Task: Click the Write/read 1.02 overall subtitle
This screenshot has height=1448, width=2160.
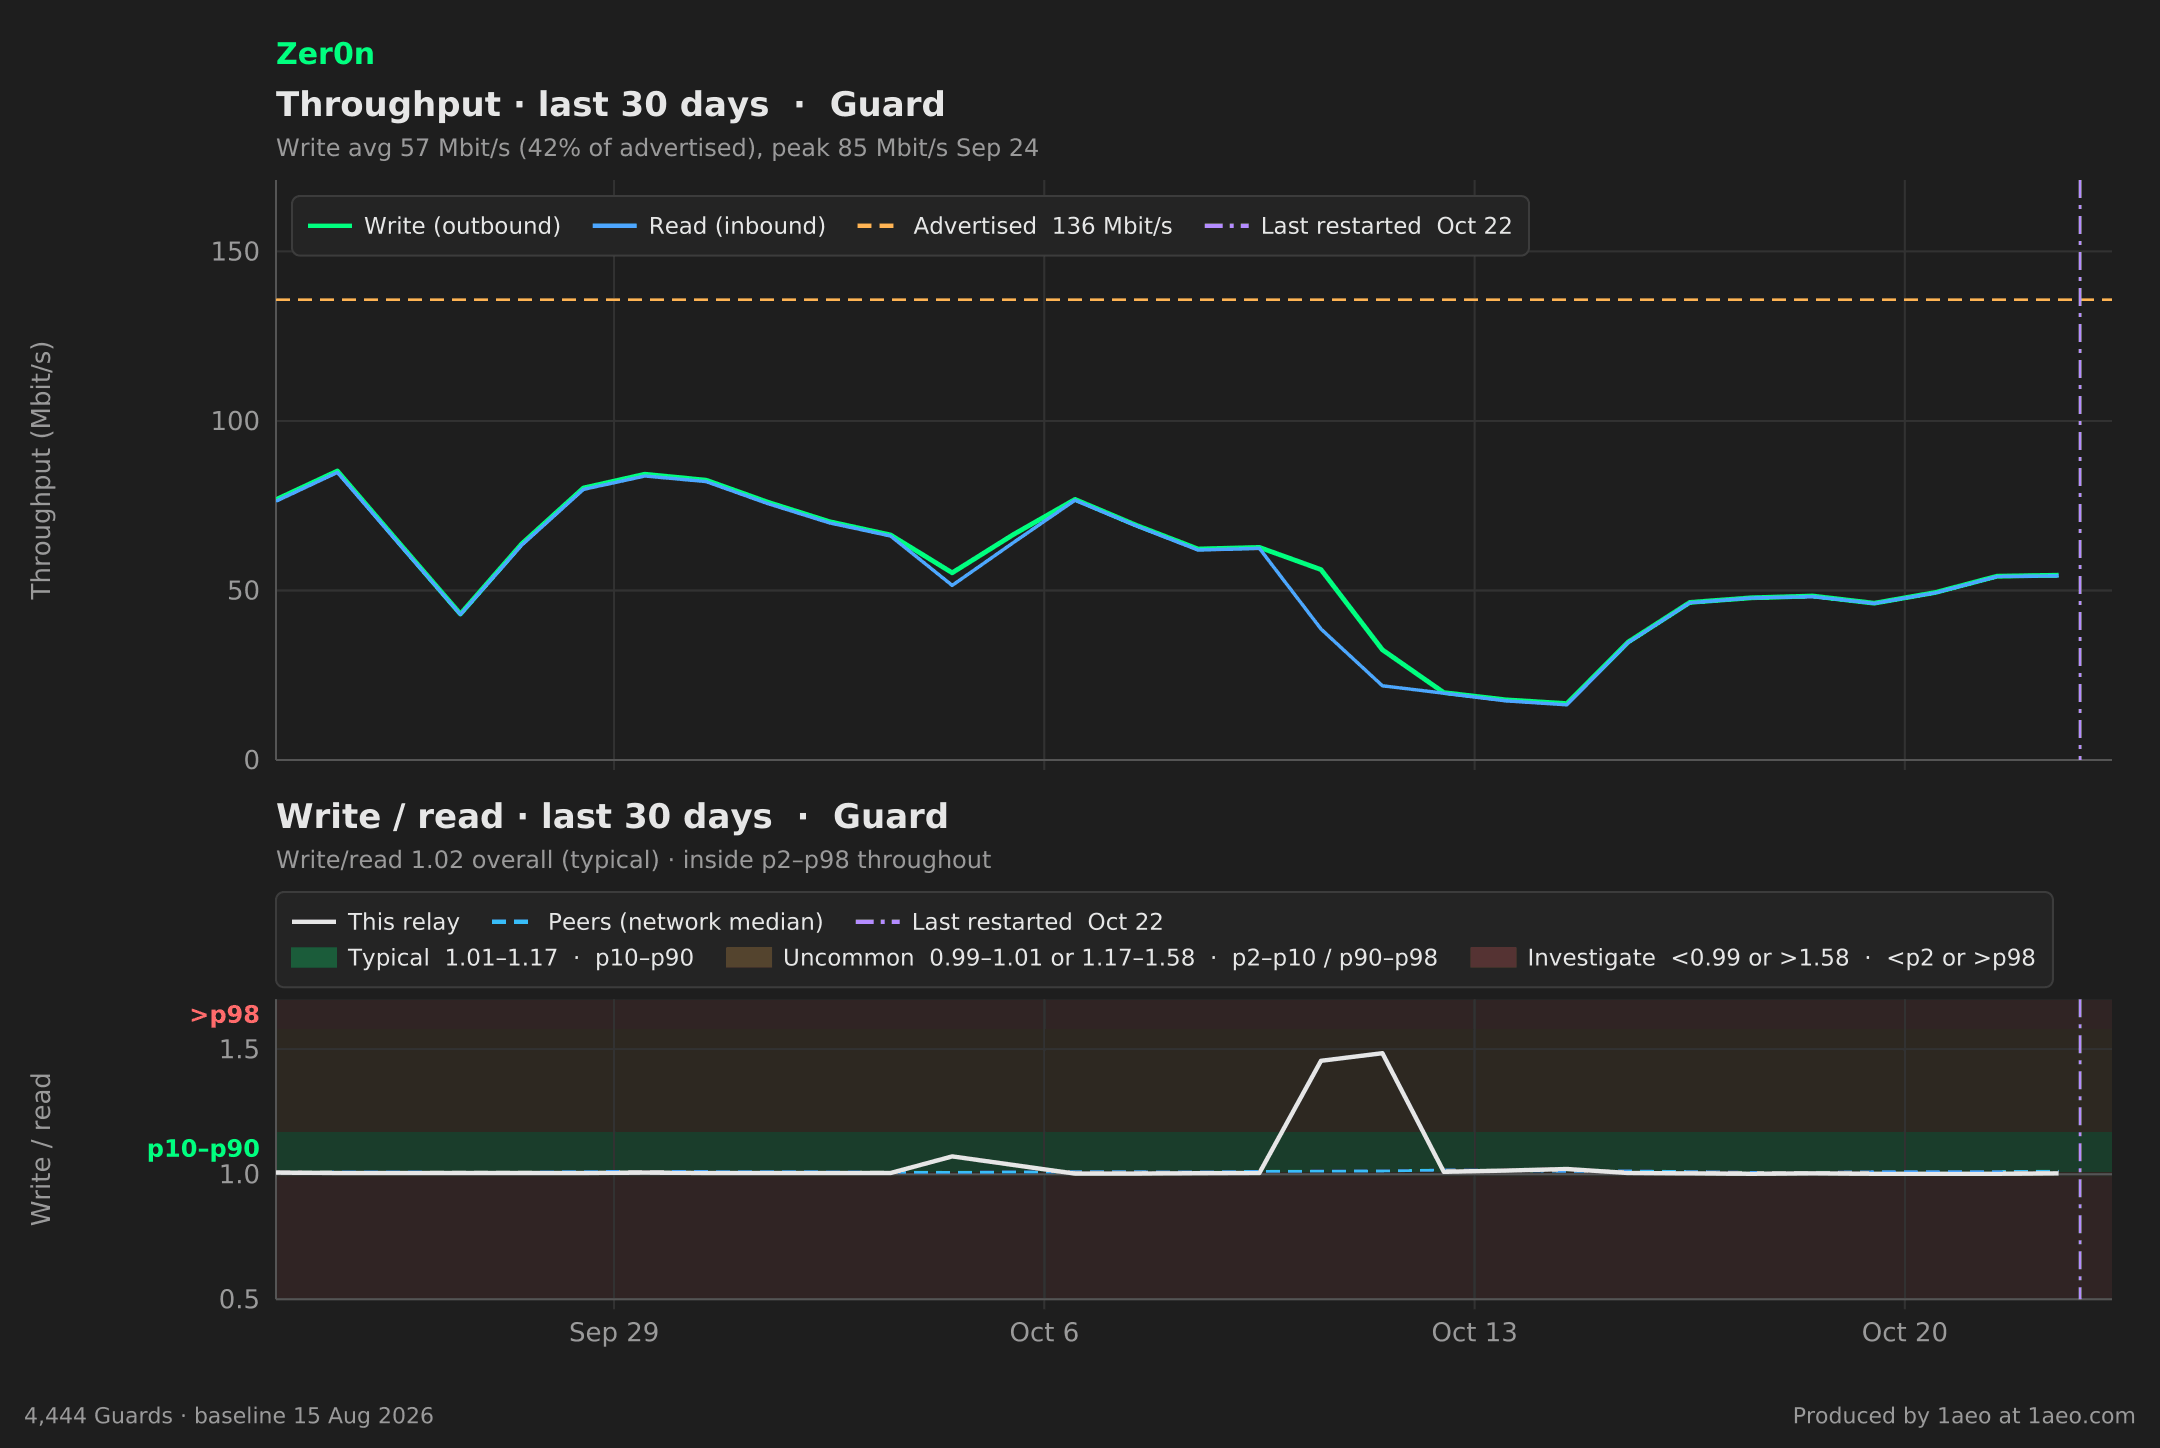Action: pos(633,860)
